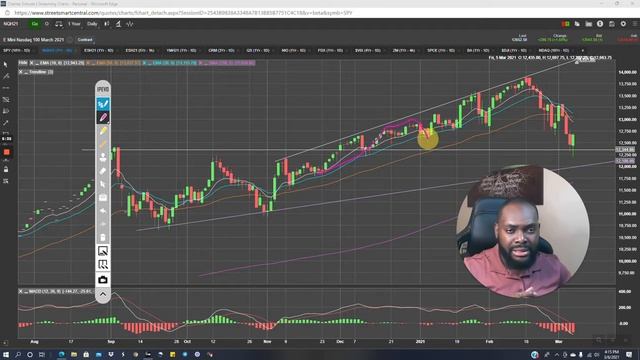Switch to the NDAQ chart tab
Screen dimensions: 640x360
pyautogui.click(x=553, y=51)
